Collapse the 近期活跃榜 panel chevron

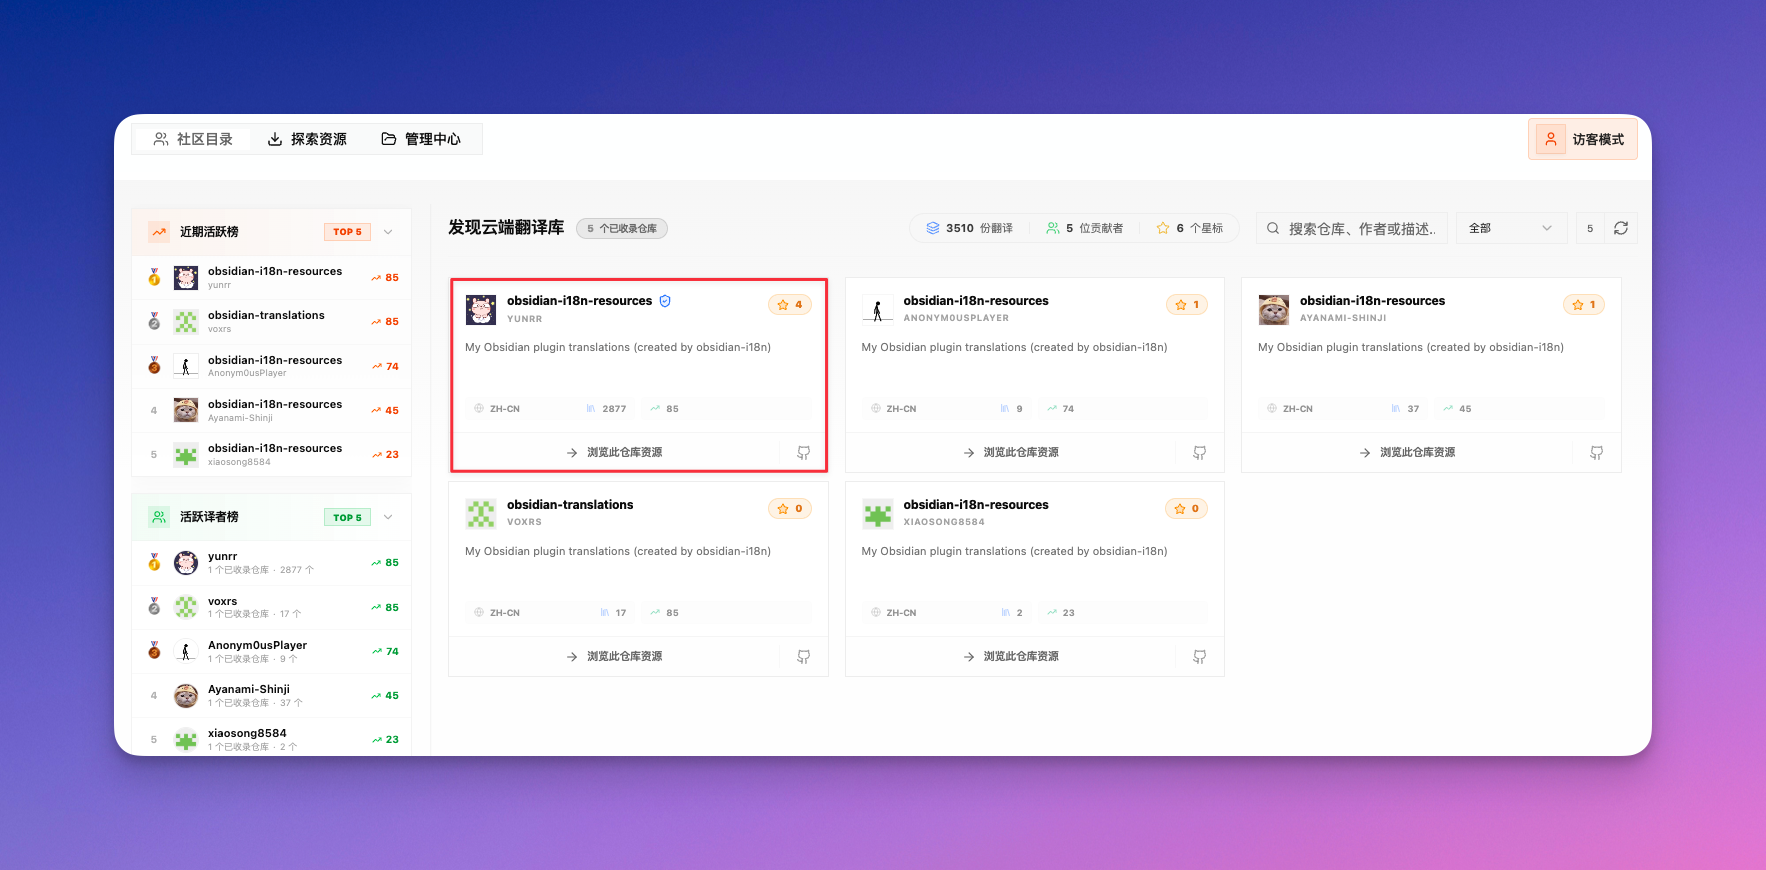pos(388,232)
